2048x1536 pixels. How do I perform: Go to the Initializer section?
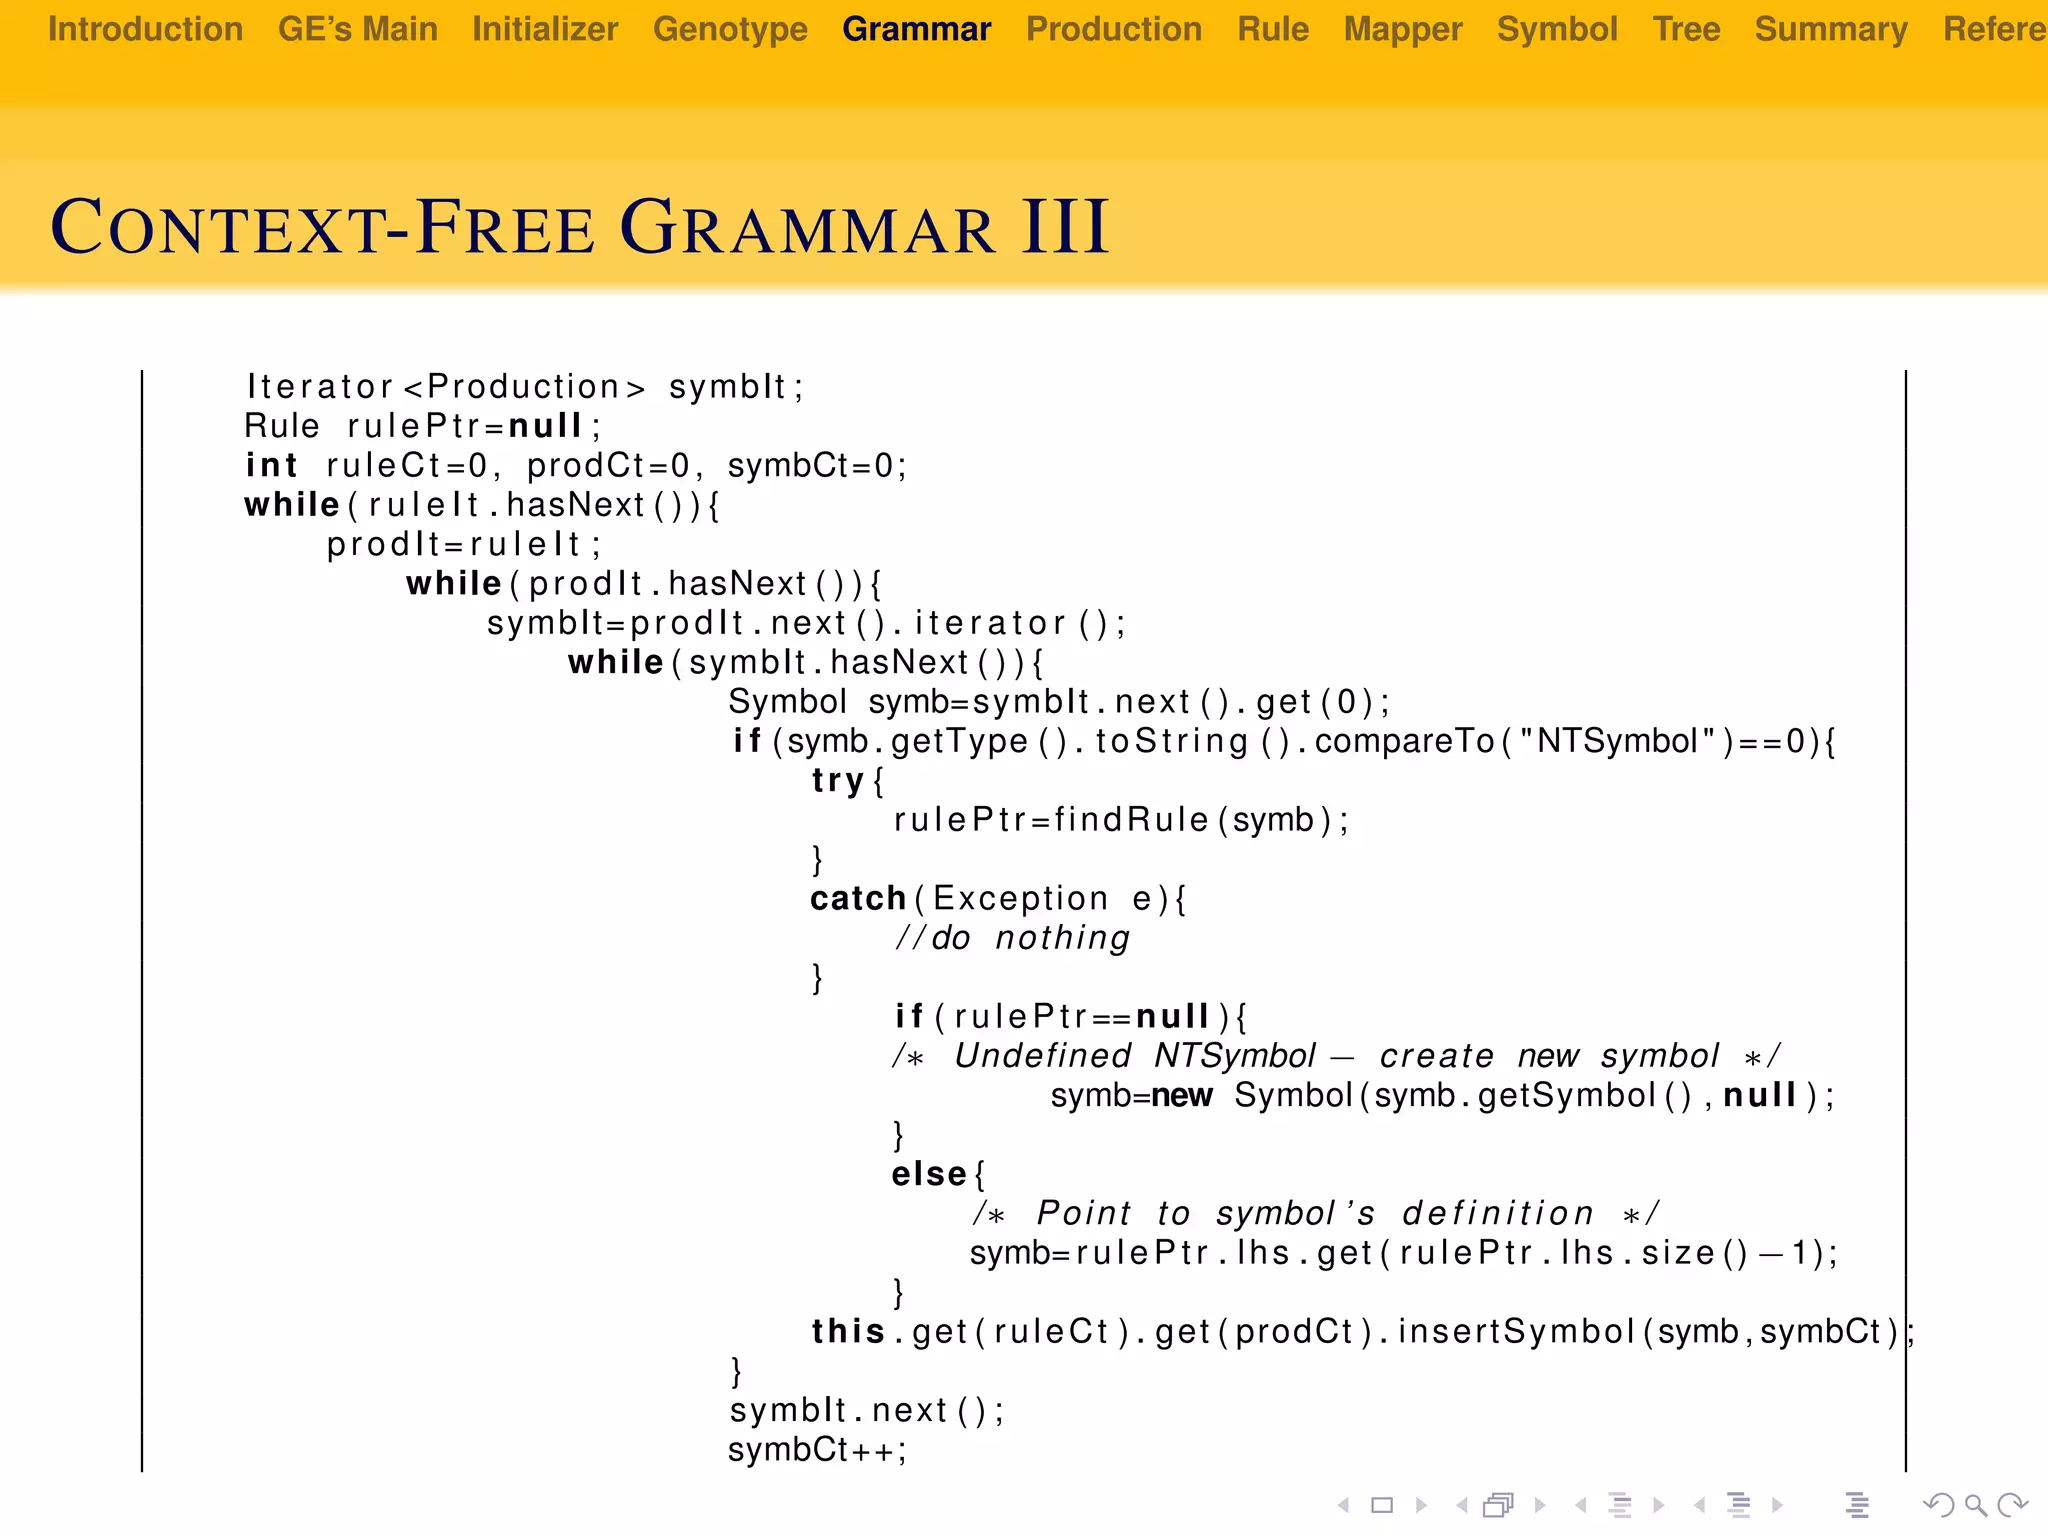[x=545, y=29]
